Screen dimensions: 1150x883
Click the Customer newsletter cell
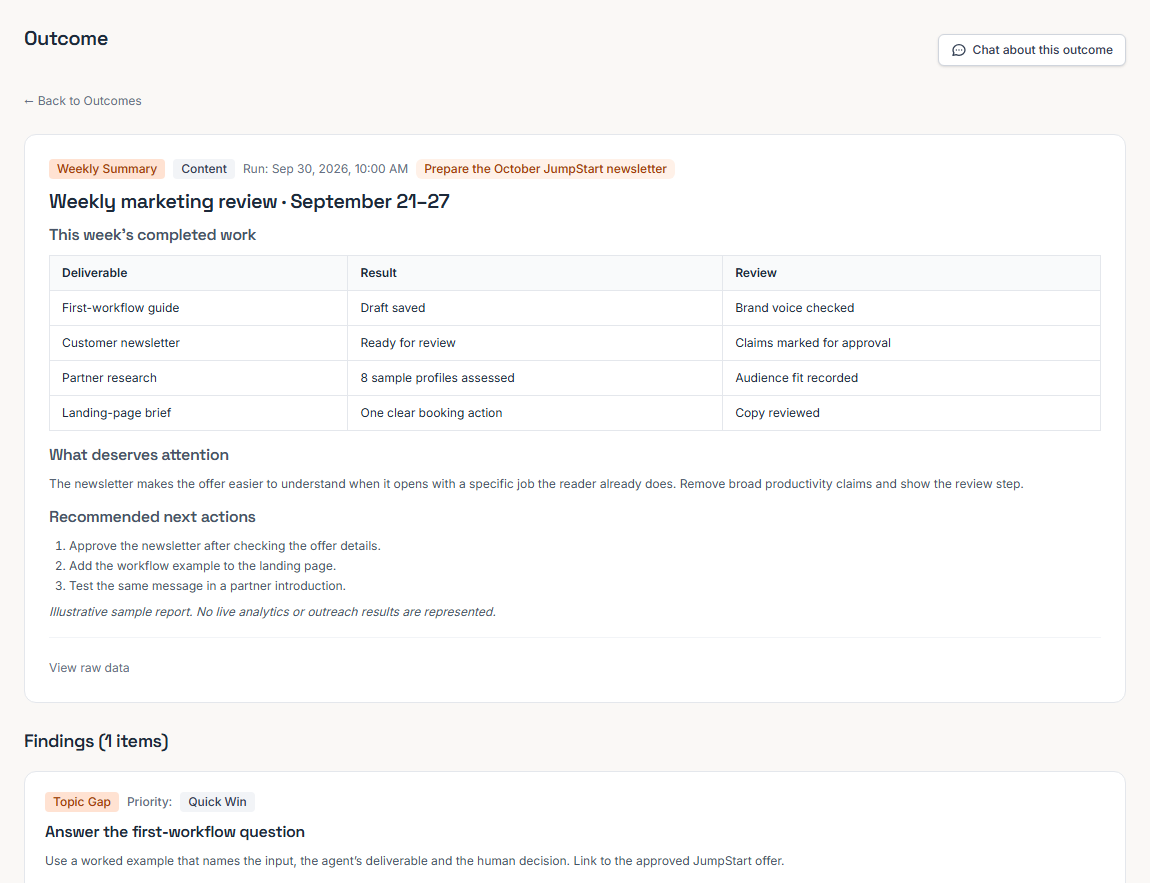click(x=198, y=343)
